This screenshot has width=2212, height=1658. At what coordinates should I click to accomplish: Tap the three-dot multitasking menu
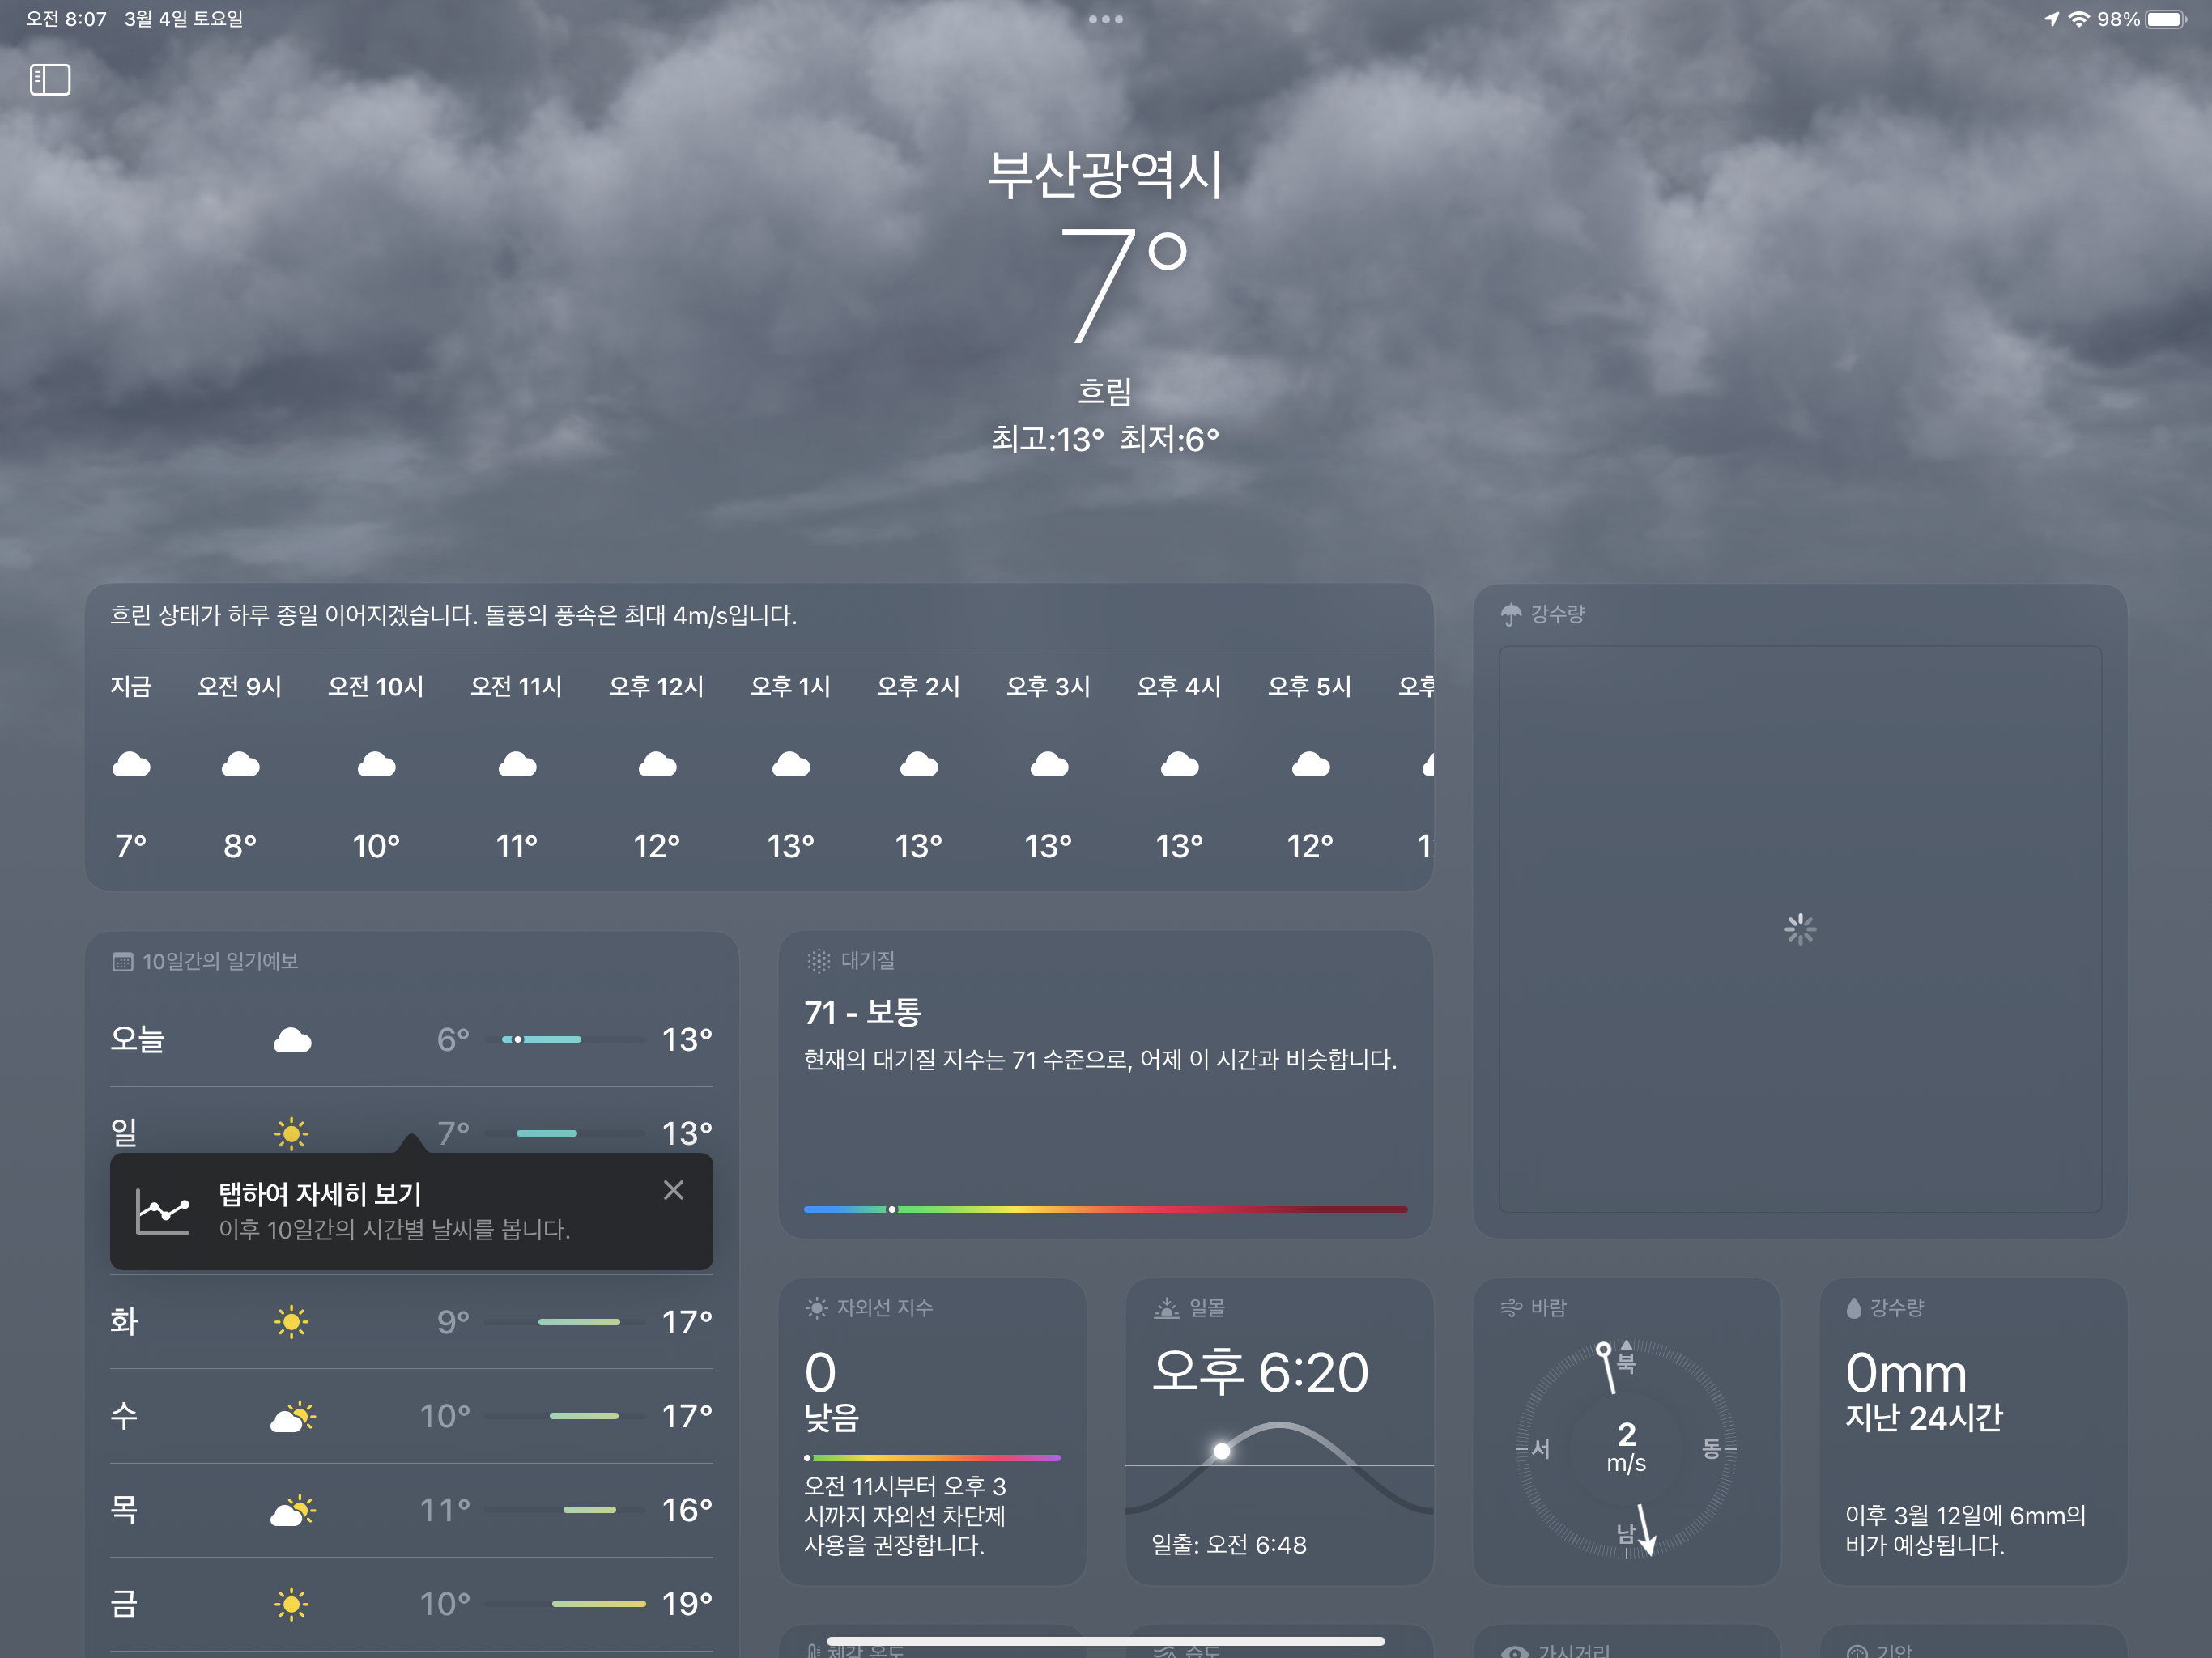click(1105, 19)
